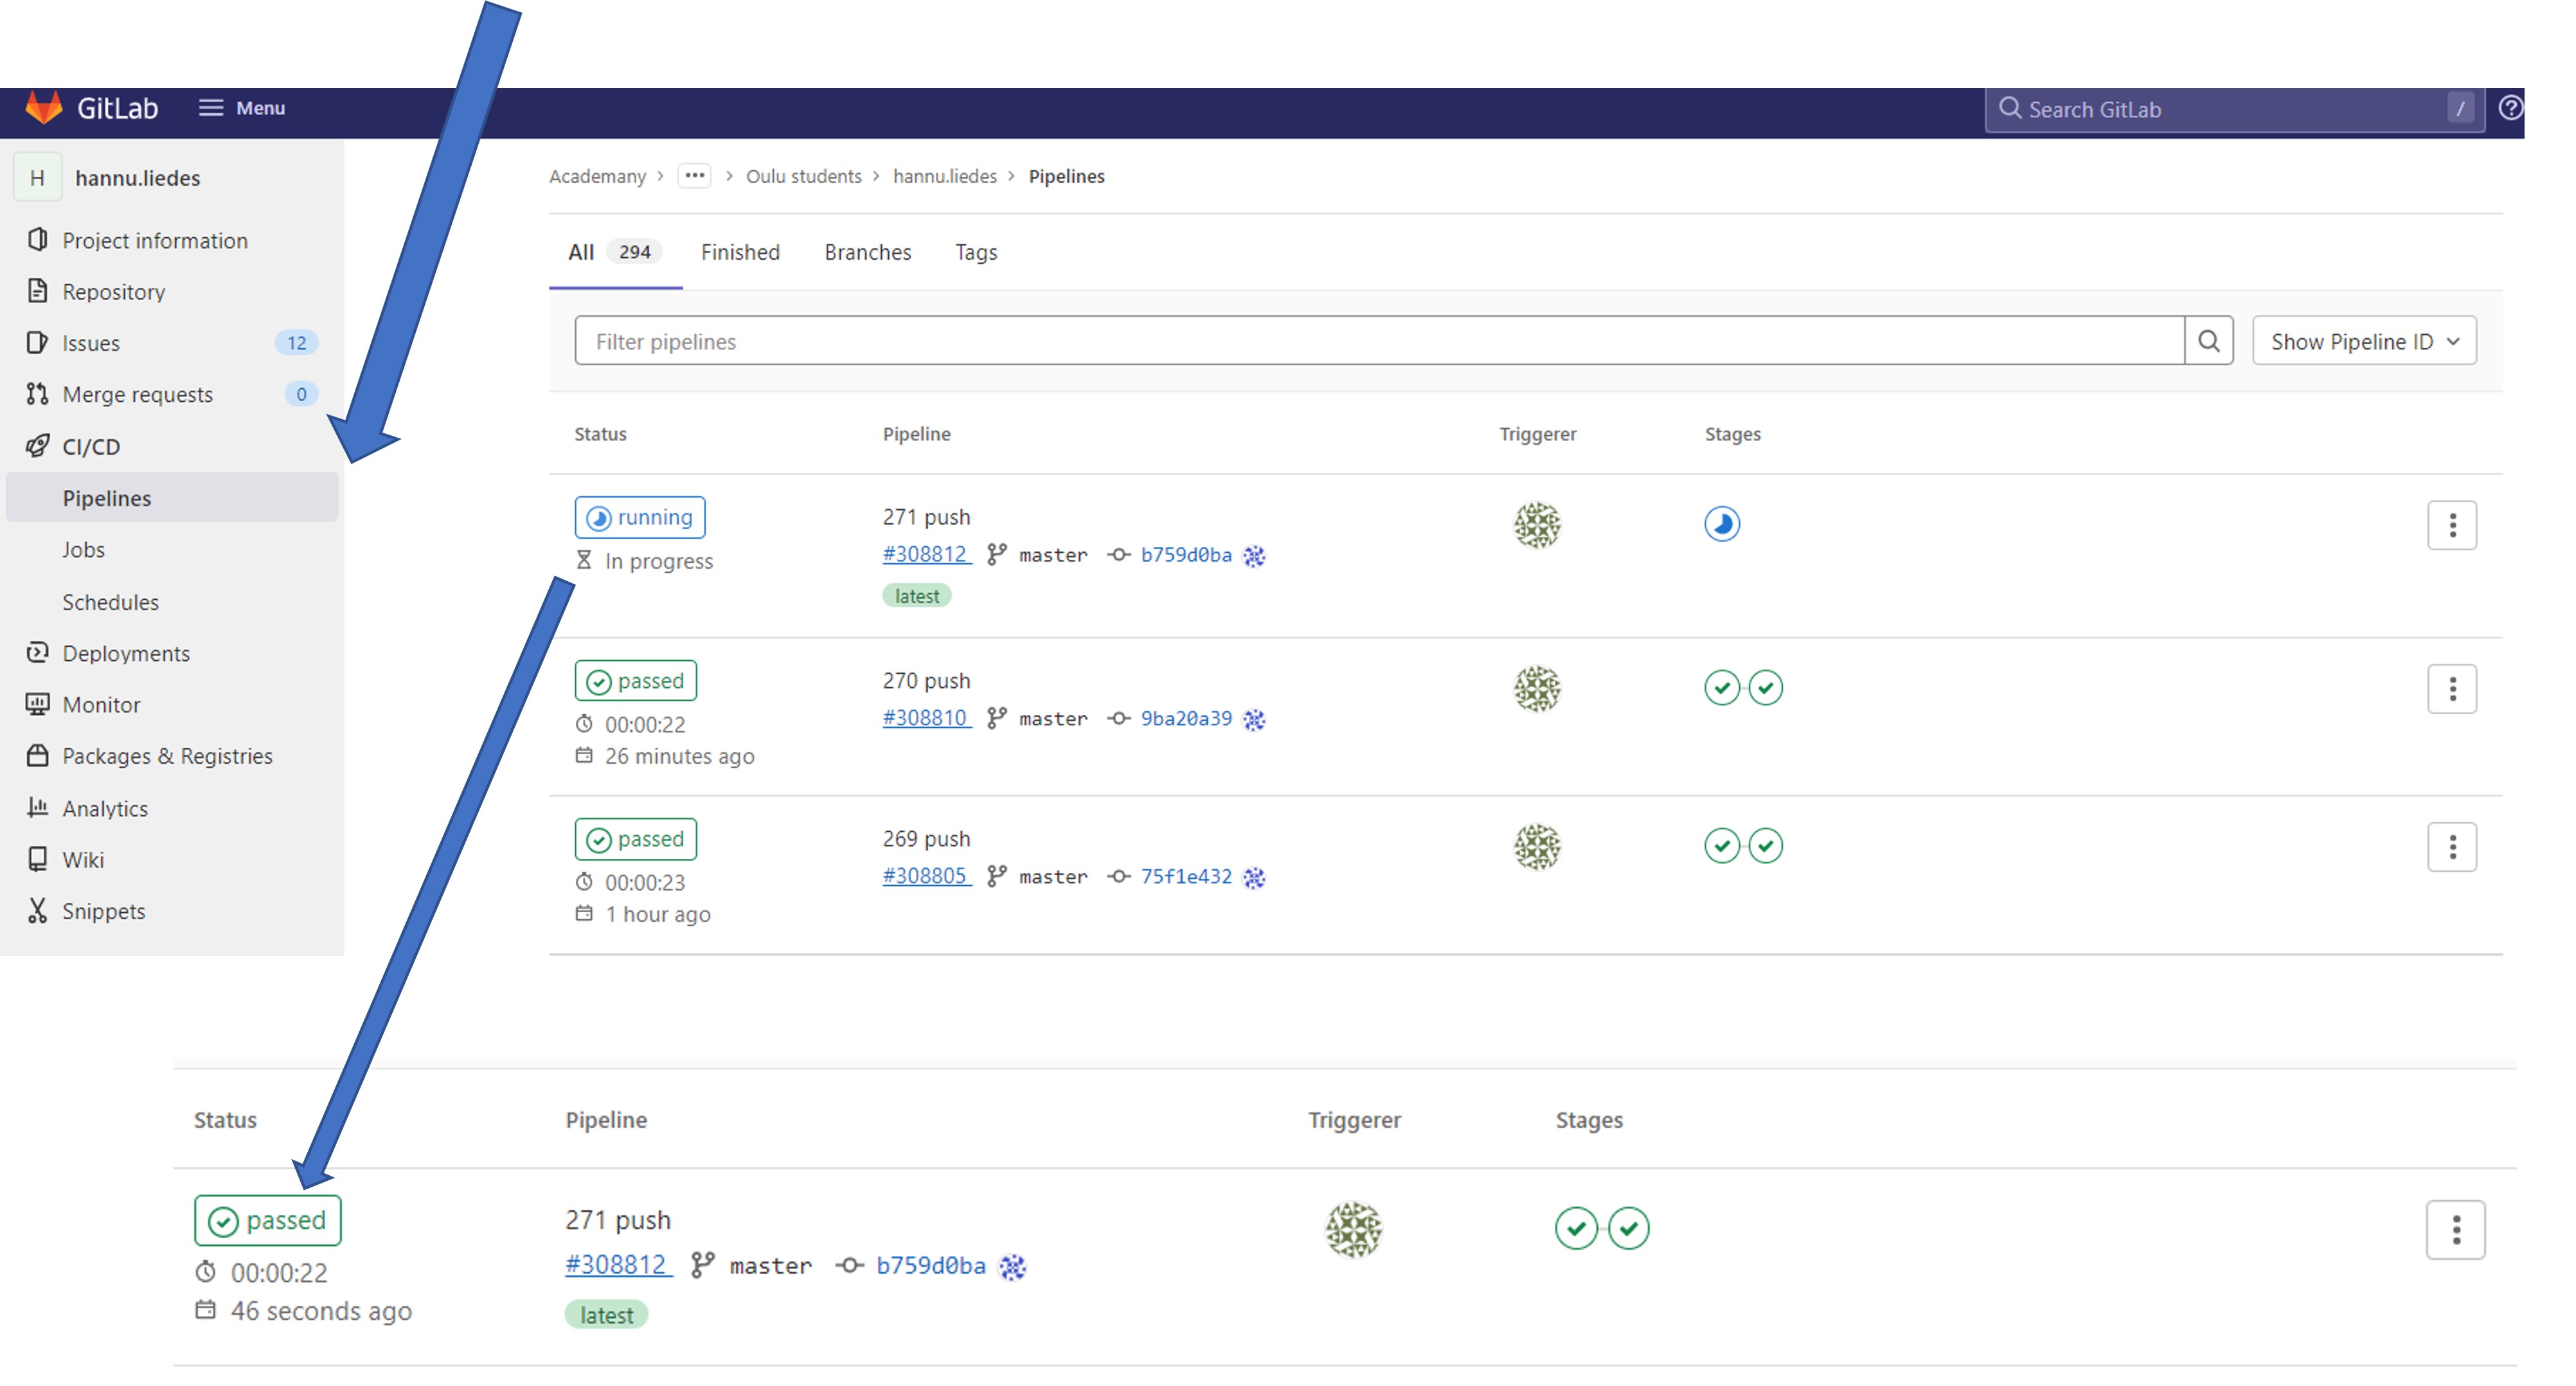Open pipeline #308812 in upper list

926,554
